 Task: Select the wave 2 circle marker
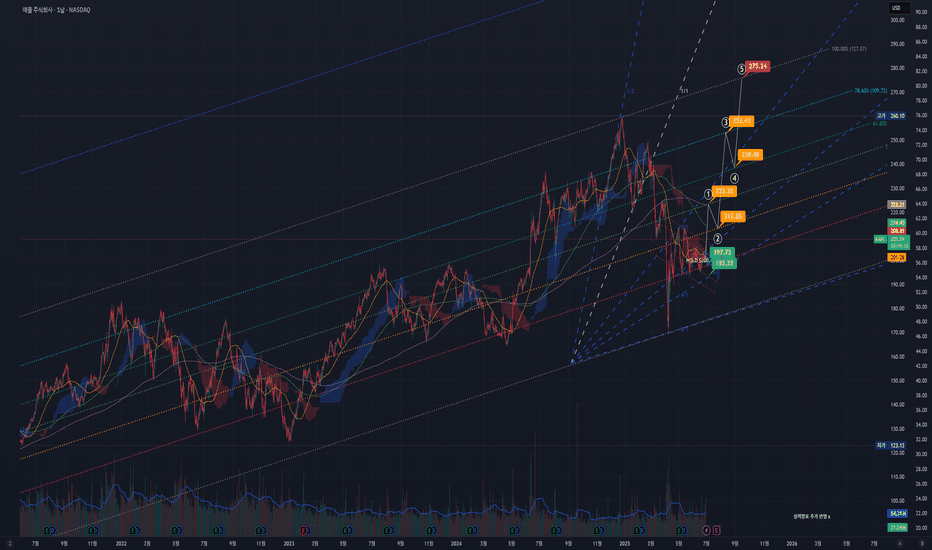717,239
